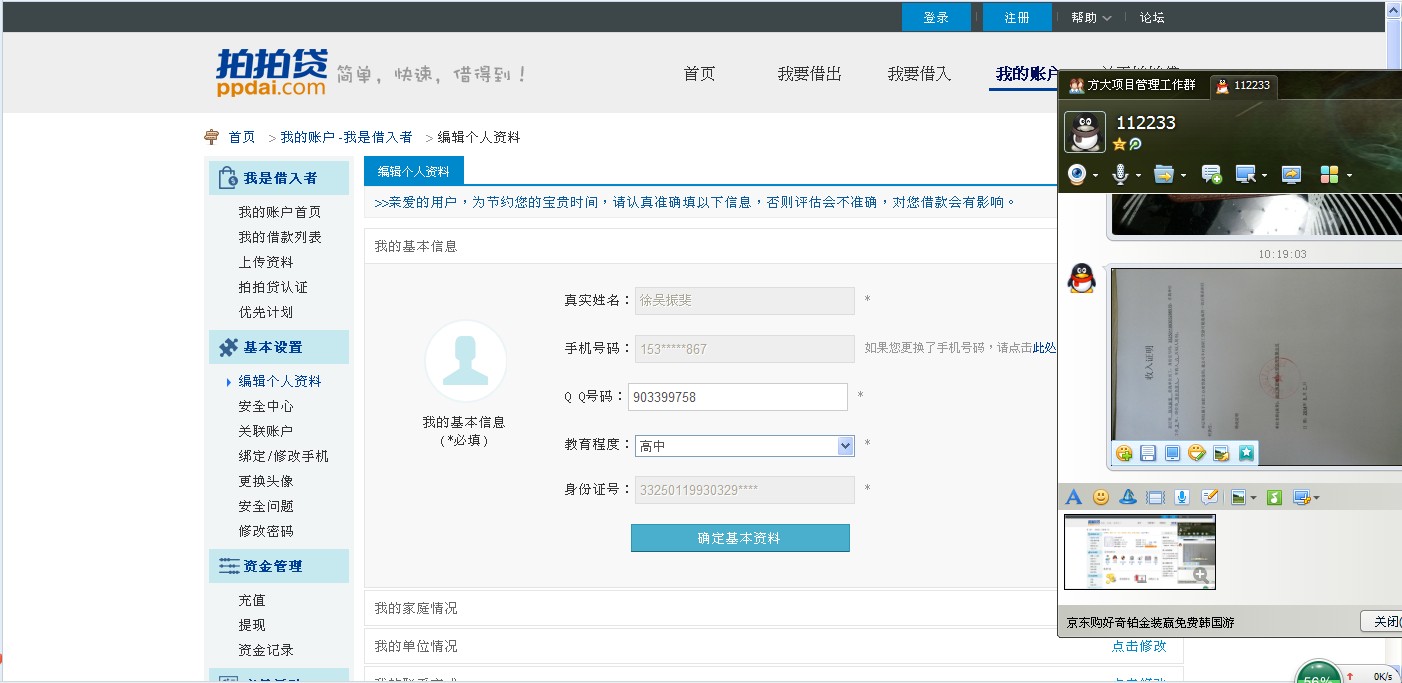Expand the 教育程度 dropdown
Screen dimensions: 1402x683
tap(845, 446)
